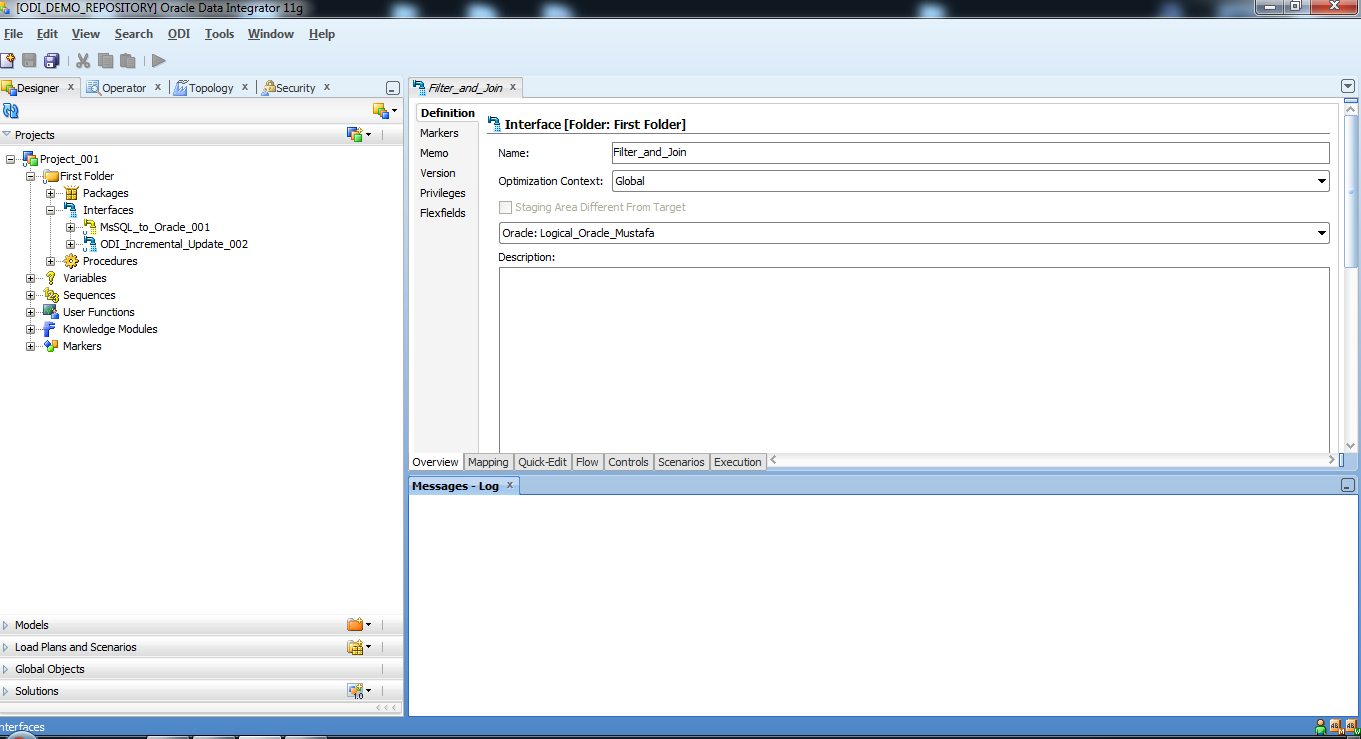1361x739 pixels.
Task: Click the connected user icon in the status bar
Action: coord(1319,726)
